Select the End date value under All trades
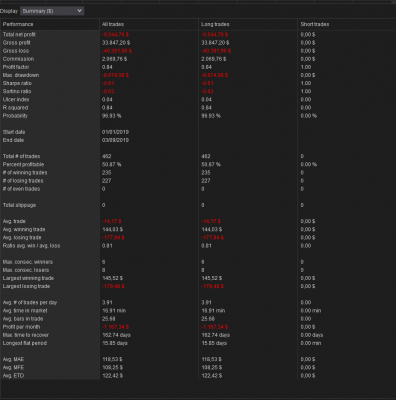The height and width of the screenshot is (400, 396). pyautogui.click(x=115, y=140)
